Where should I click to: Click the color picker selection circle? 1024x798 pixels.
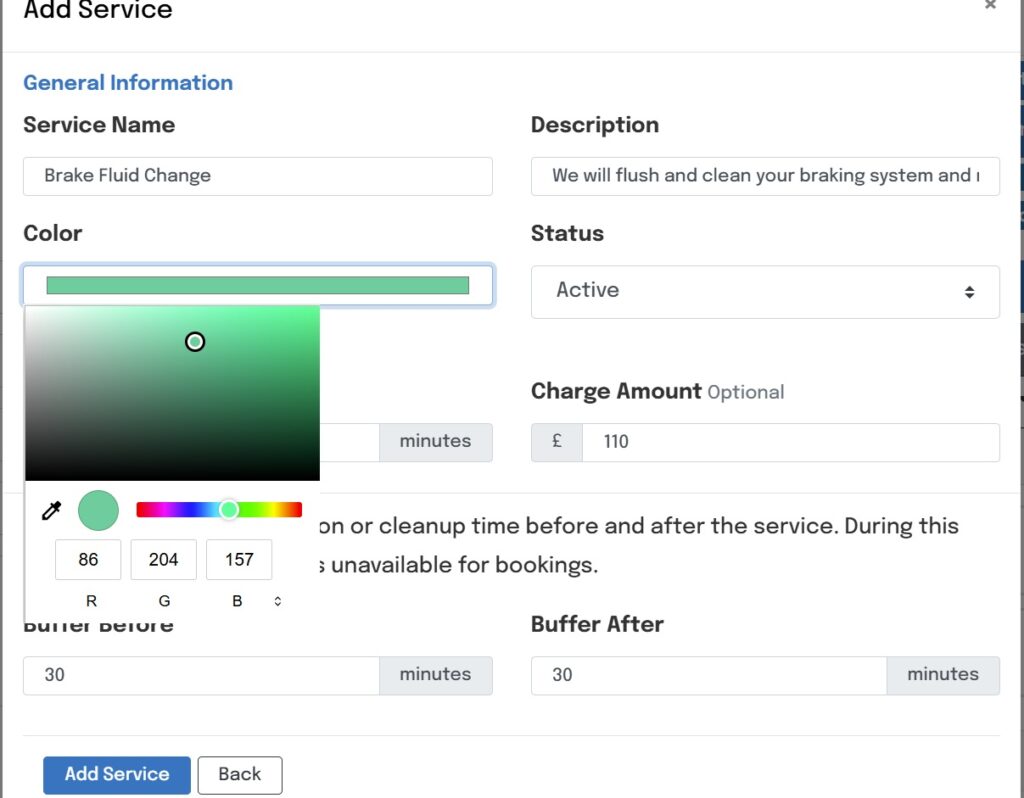coord(195,342)
